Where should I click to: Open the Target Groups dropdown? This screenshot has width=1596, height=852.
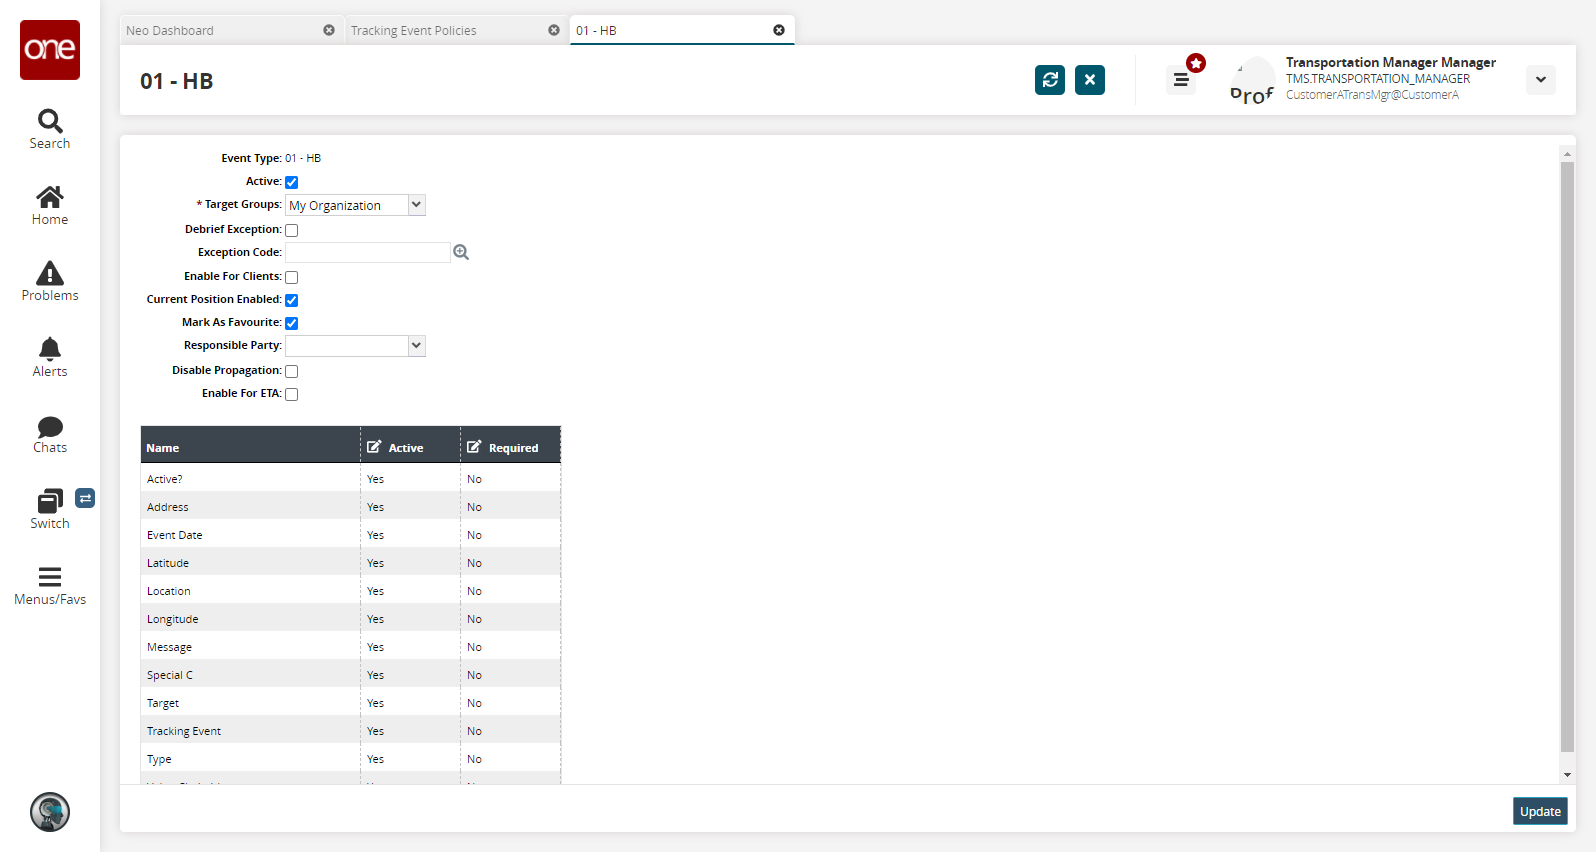[x=355, y=205]
